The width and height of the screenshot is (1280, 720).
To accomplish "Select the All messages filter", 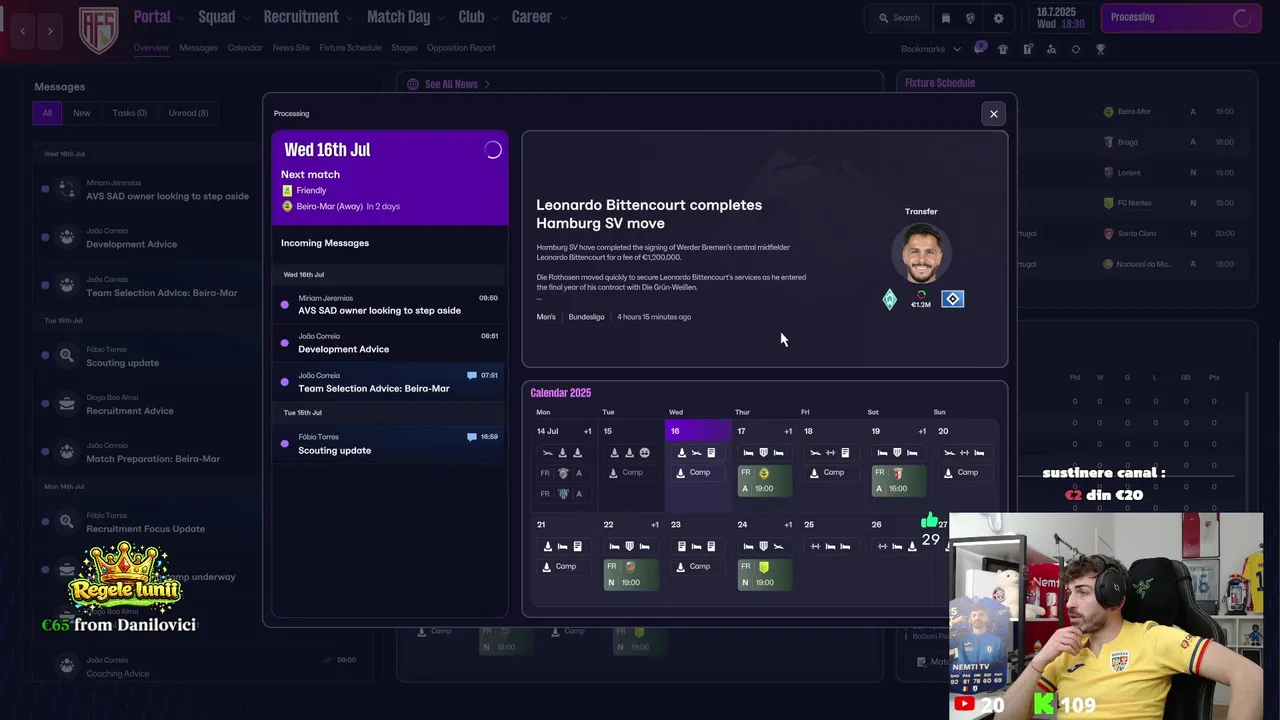I will (x=47, y=113).
